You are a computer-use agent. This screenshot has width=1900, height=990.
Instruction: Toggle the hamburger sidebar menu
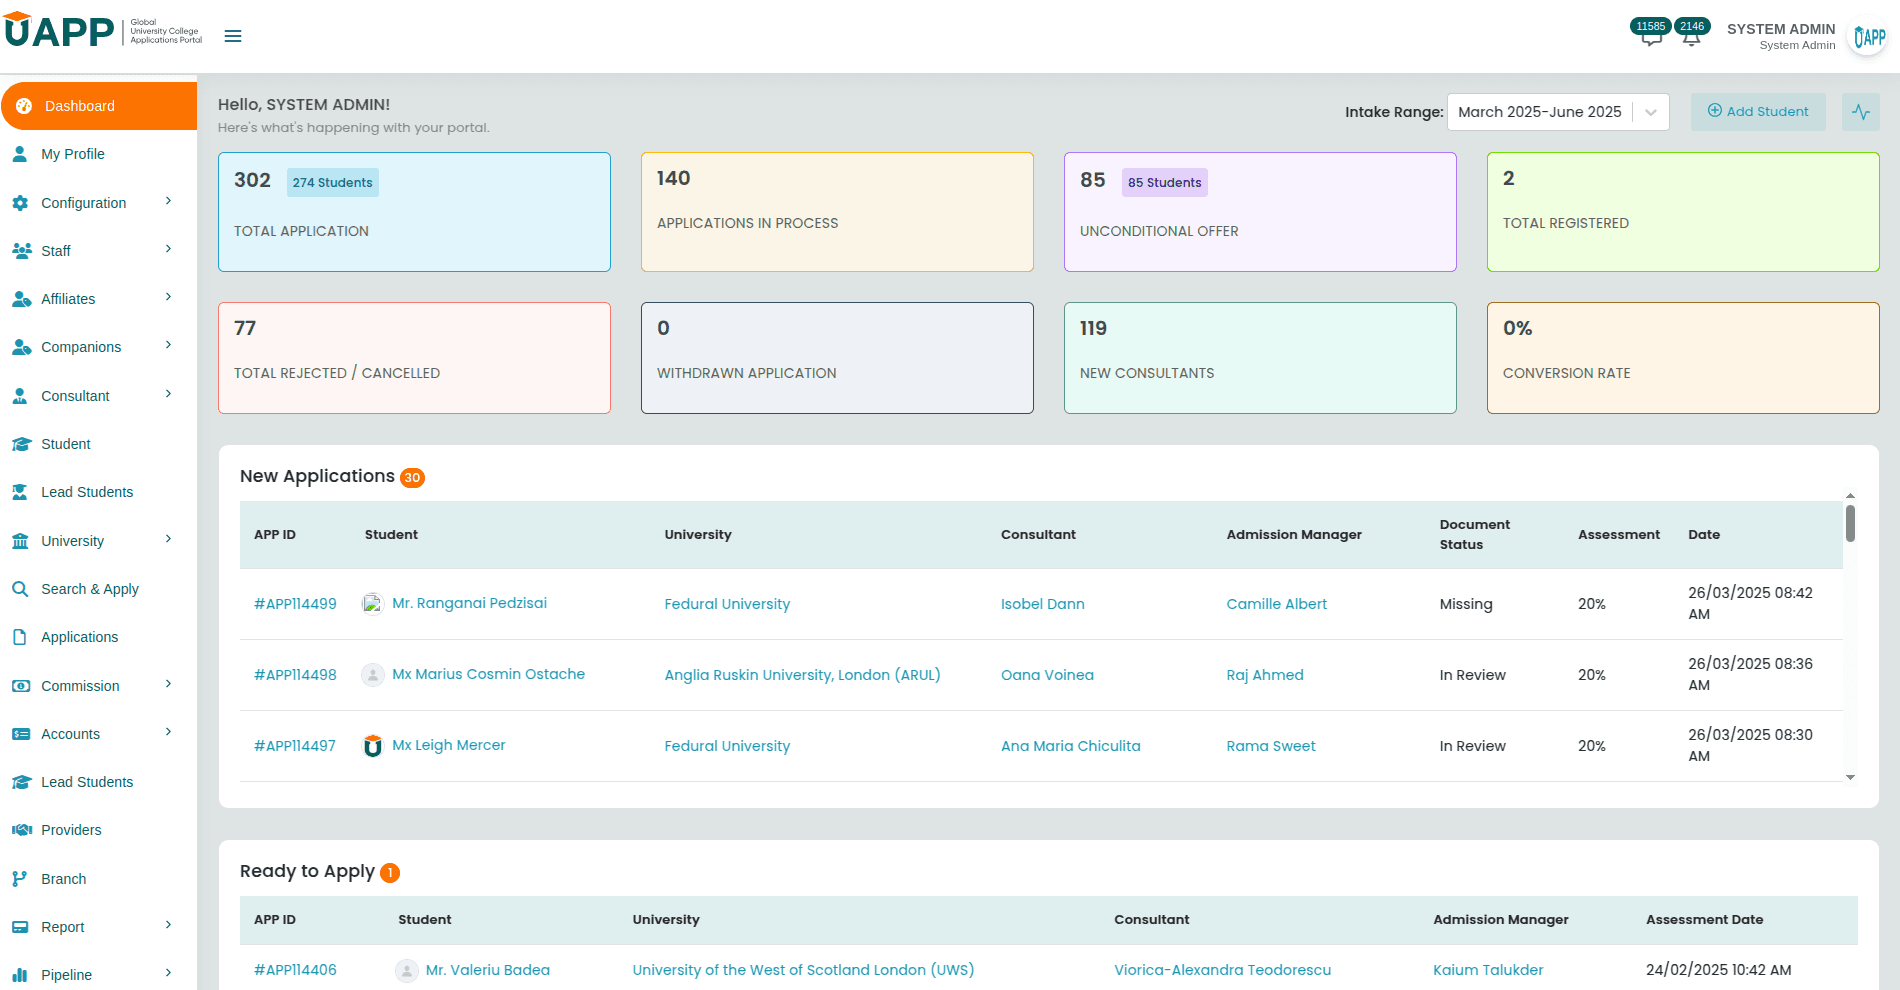point(233,36)
